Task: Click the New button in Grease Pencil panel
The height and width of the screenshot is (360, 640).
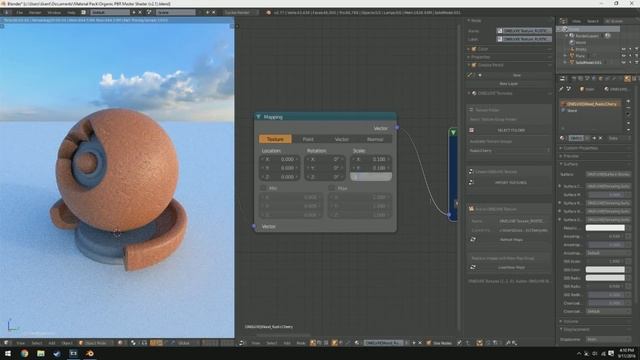Action: pos(517,76)
